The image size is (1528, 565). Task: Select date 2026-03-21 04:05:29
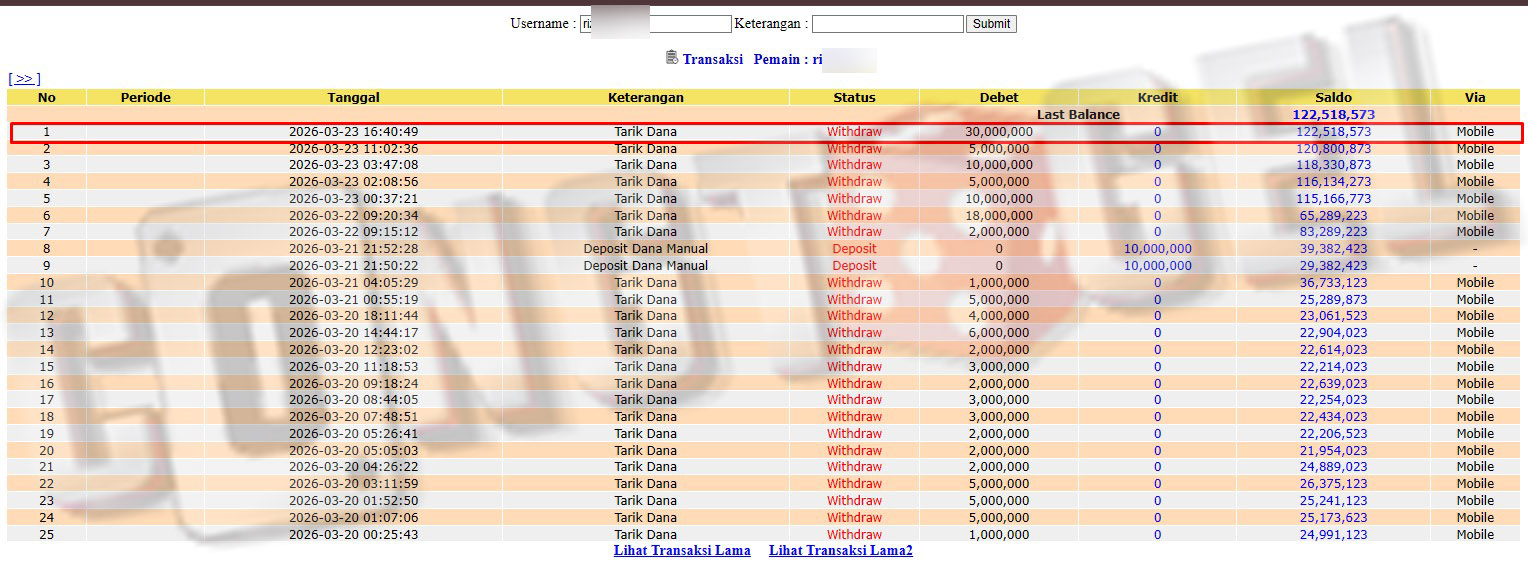[x=353, y=283]
